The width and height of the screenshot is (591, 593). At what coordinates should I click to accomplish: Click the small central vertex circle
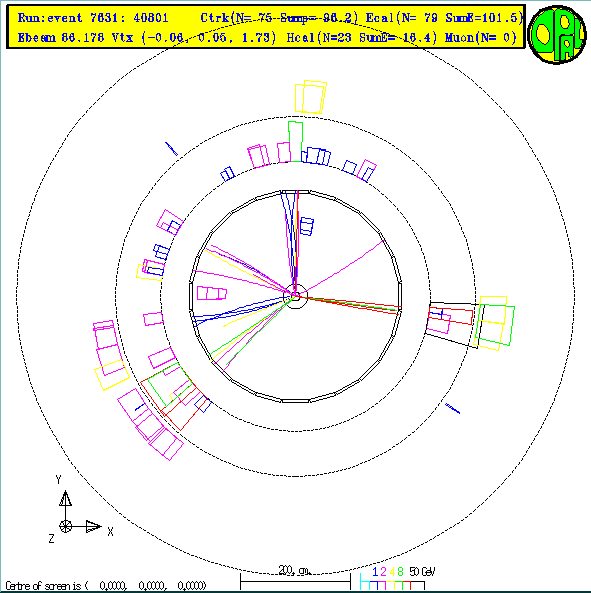[x=295, y=296]
